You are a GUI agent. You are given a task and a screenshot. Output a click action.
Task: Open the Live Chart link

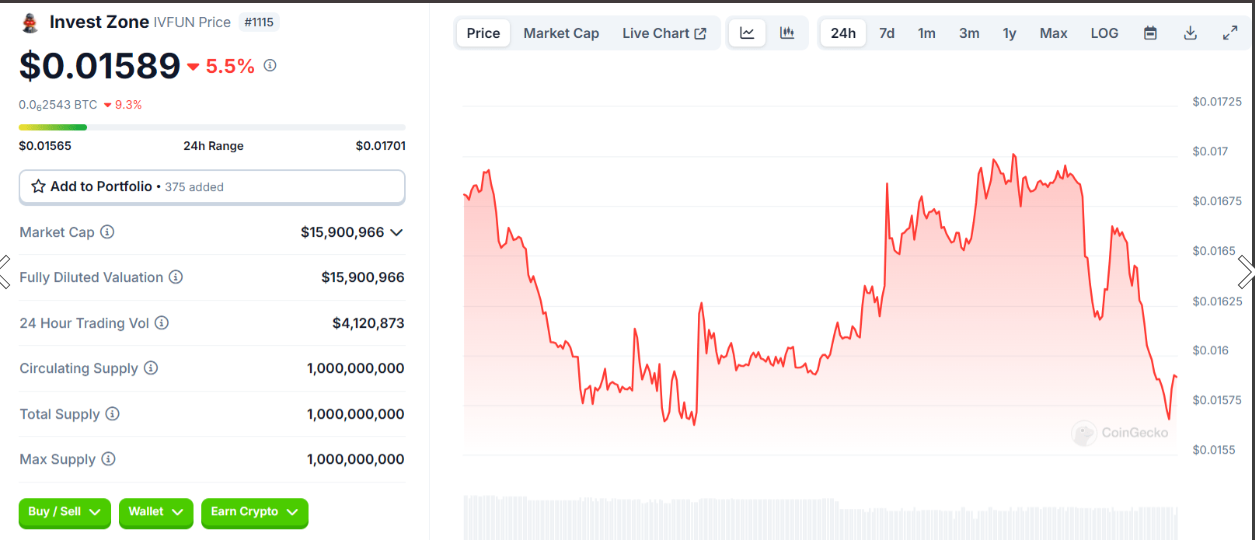click(664, 33)
